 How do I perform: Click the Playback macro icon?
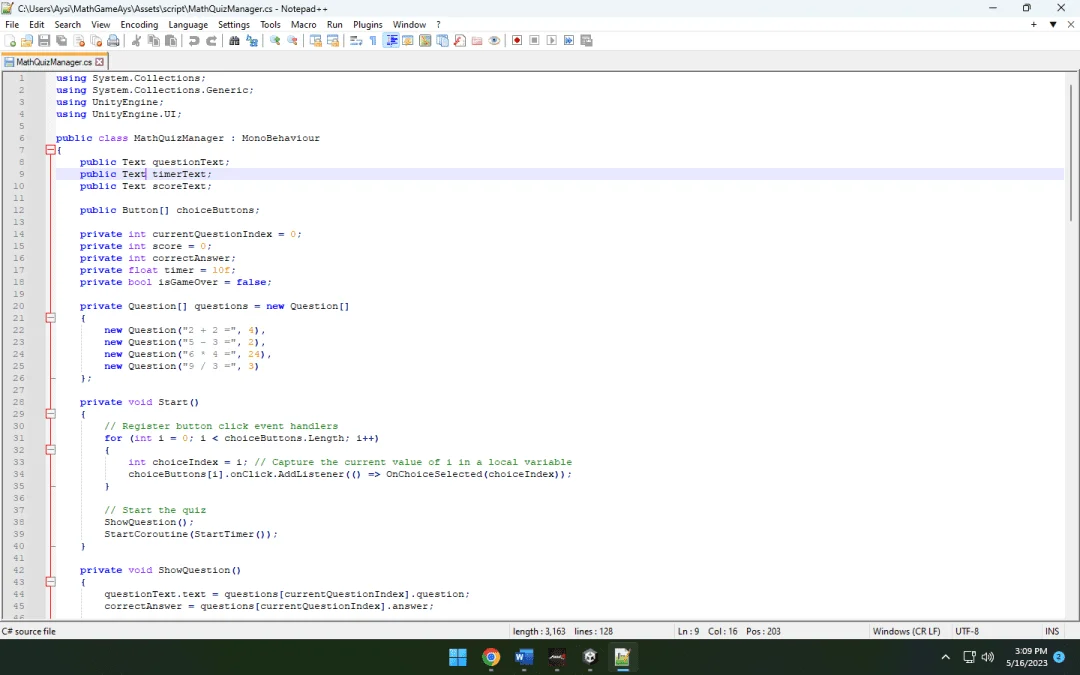(551, 41)
